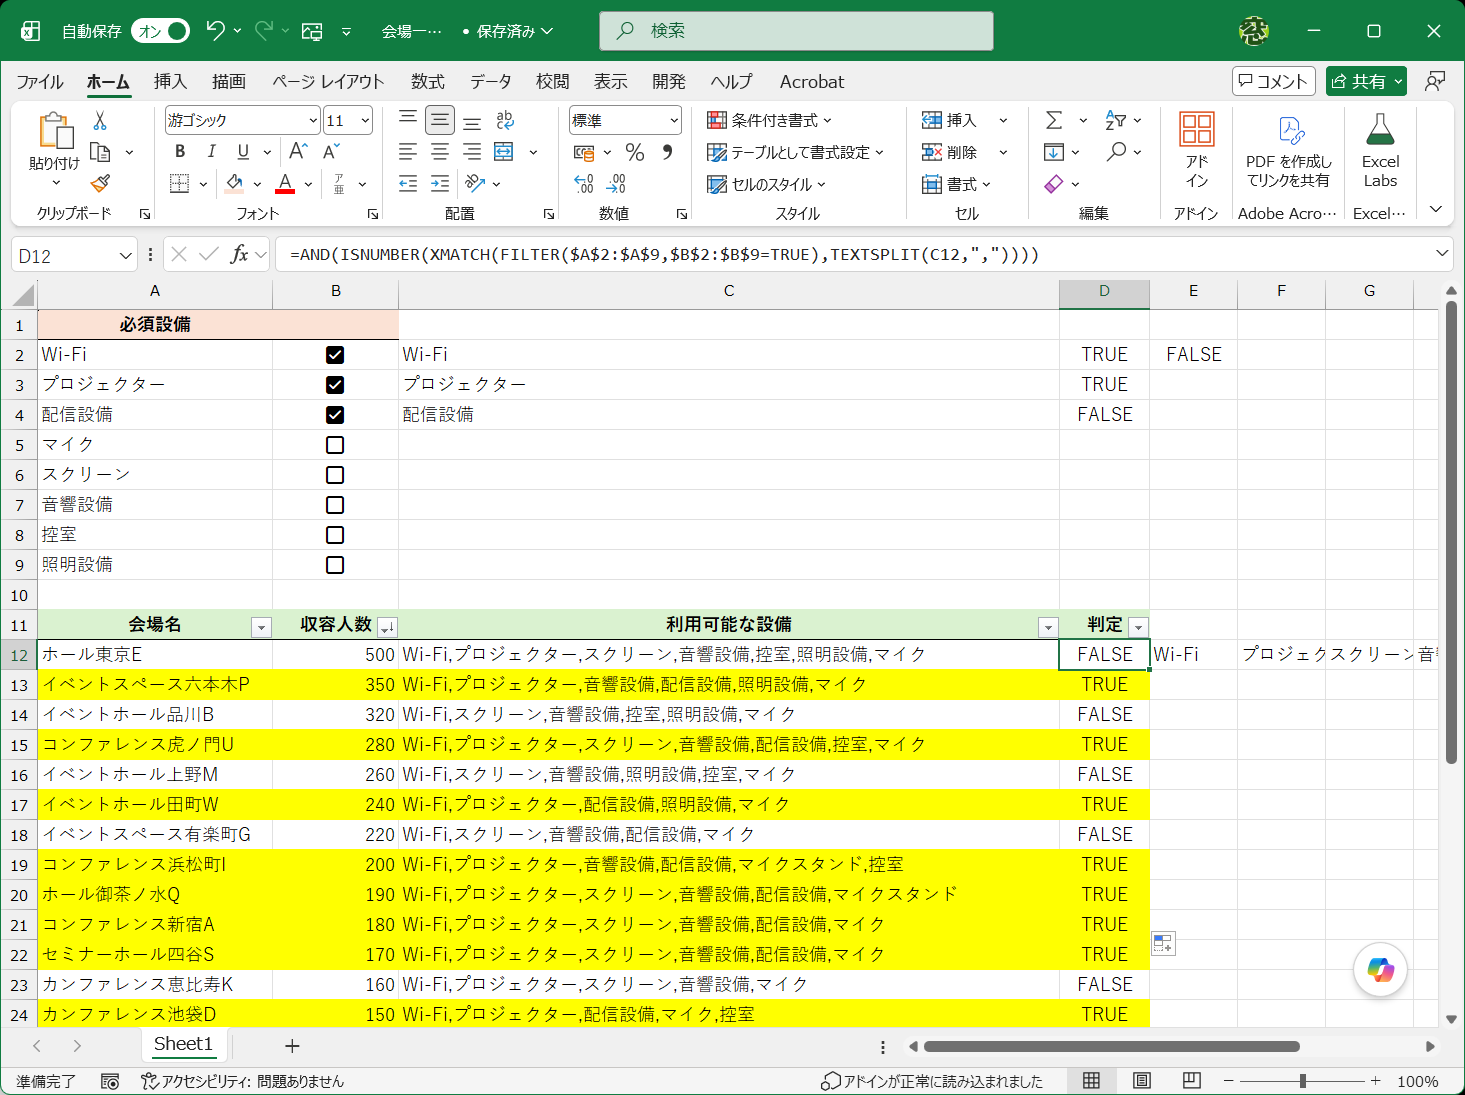The image size is (1465, 1095).
Task: Click the コメント button
Action: (1273, 81)
